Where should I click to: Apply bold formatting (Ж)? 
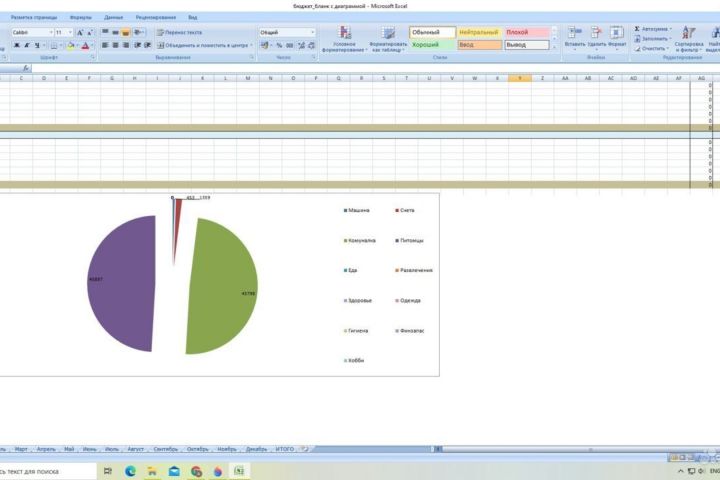(x=17, y=45)
